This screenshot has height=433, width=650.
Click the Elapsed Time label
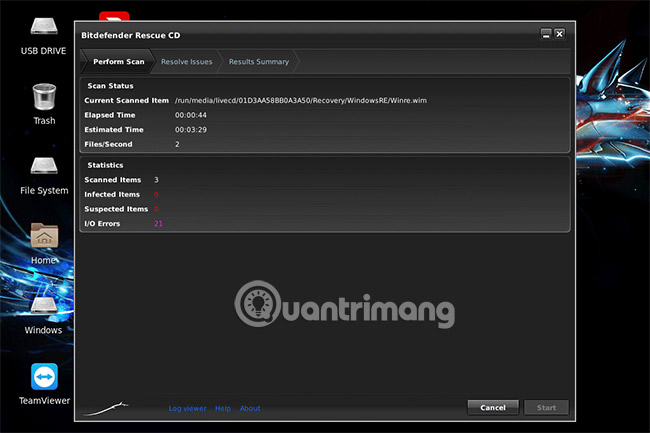109,115
